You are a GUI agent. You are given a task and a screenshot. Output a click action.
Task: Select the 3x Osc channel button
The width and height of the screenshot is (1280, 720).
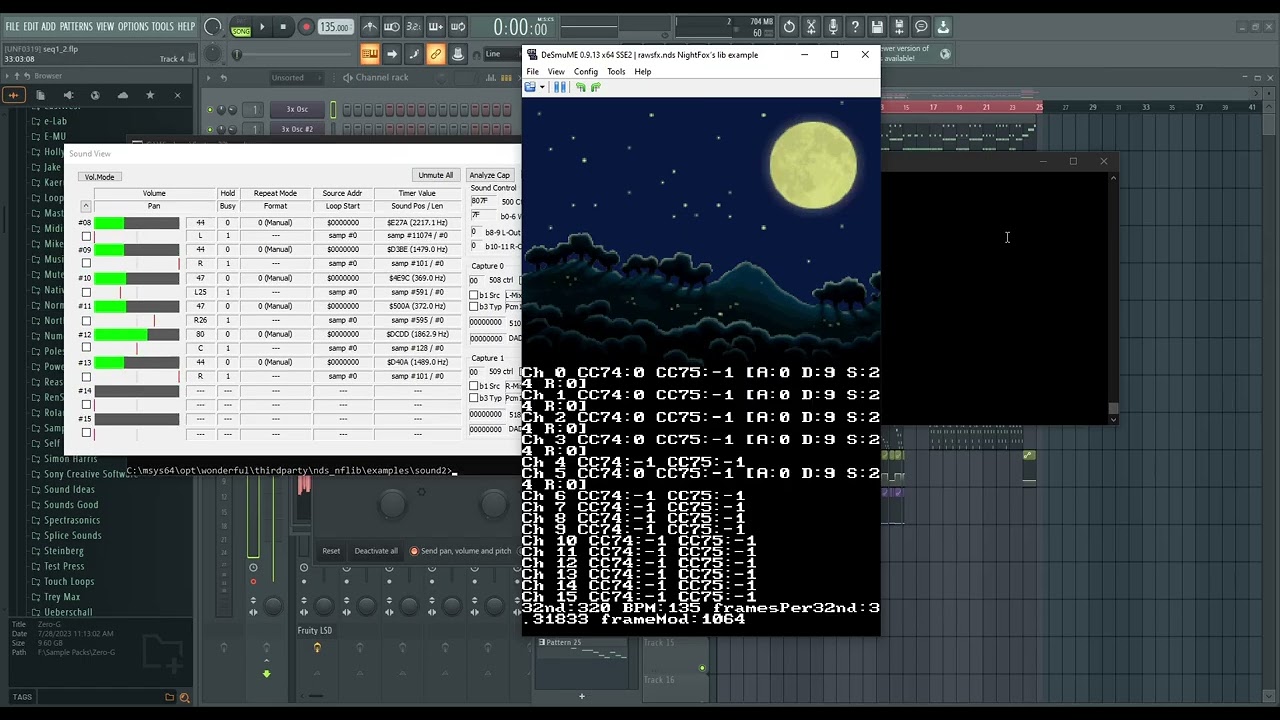(297, 109)
